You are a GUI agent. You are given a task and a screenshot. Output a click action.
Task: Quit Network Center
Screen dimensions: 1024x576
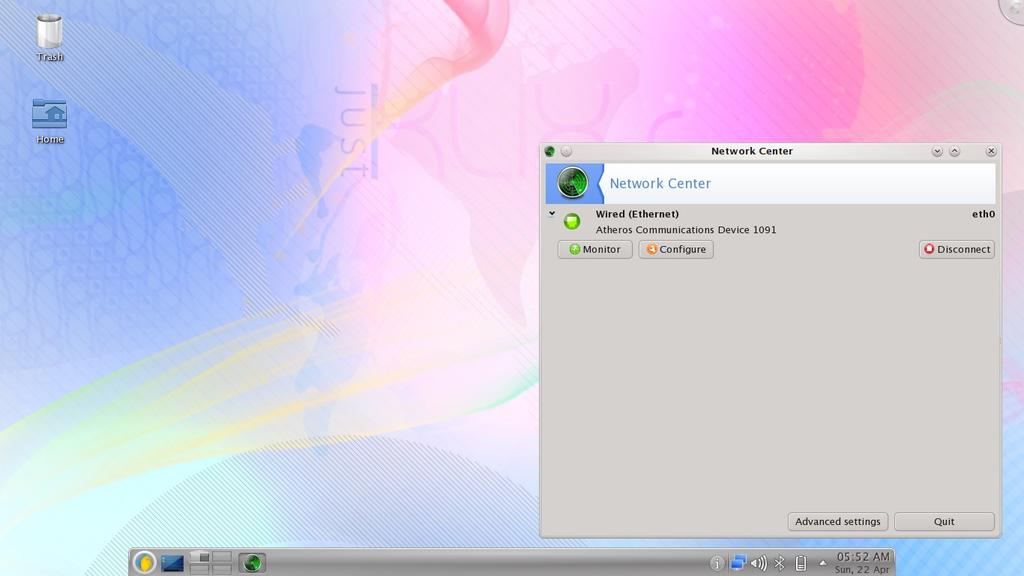click(x=944, y=522)
